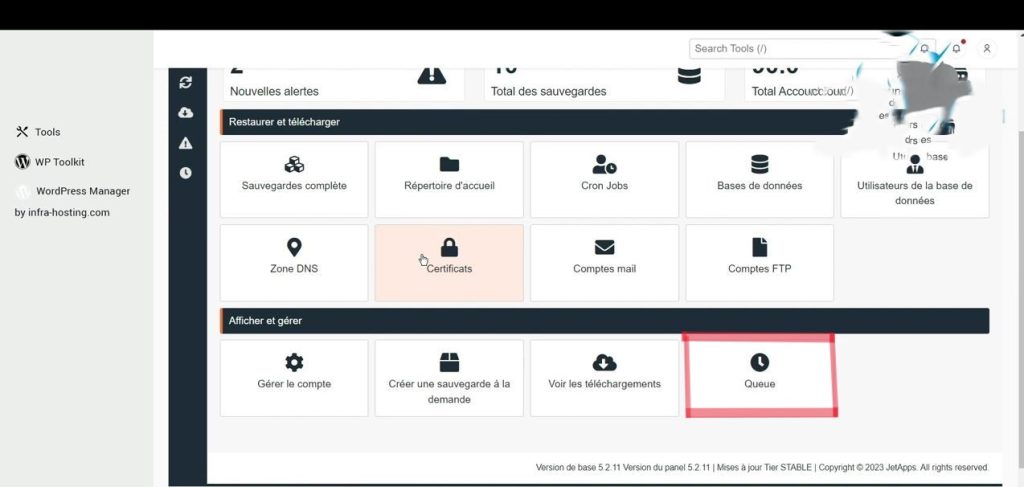This screenshot has width=1024, height=487.
Task: Click the clock icon in dark sidebar
Action: [185, 173]
